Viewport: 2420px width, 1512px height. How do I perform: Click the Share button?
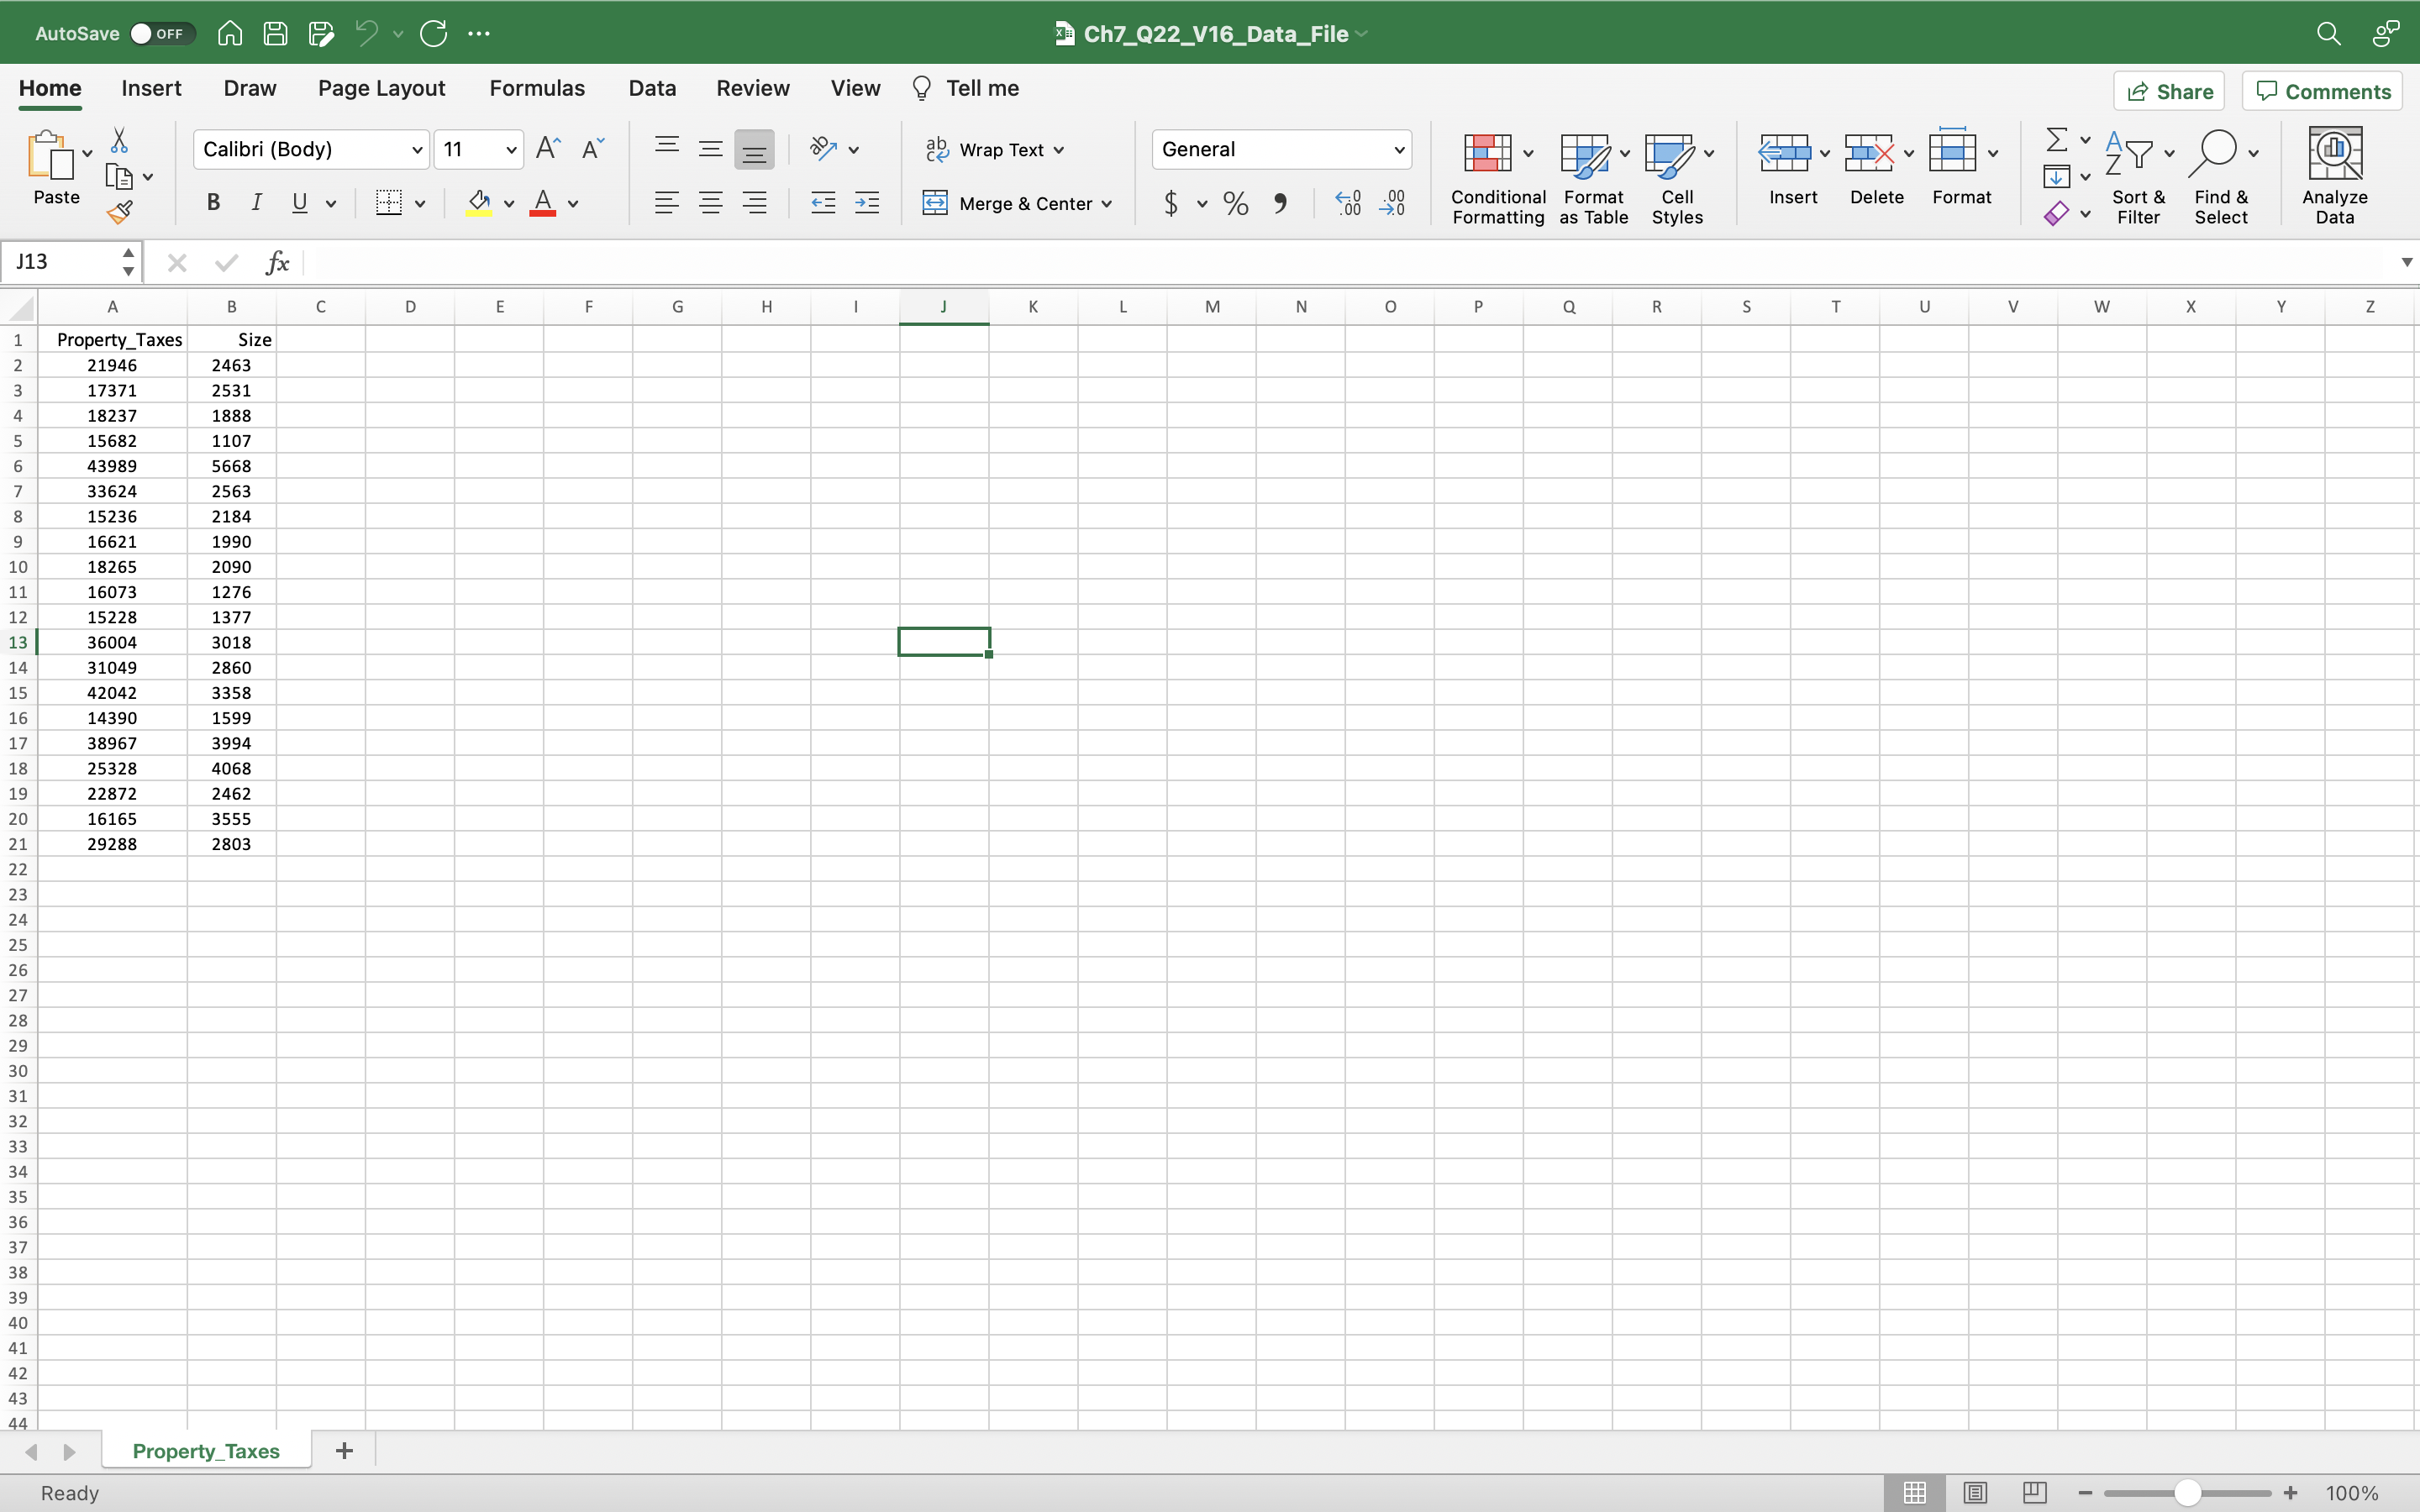pos(2170,90)
